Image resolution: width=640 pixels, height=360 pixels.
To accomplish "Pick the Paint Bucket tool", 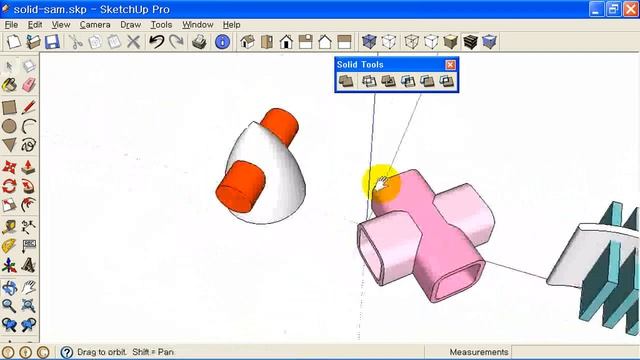I will click(9, 85).
